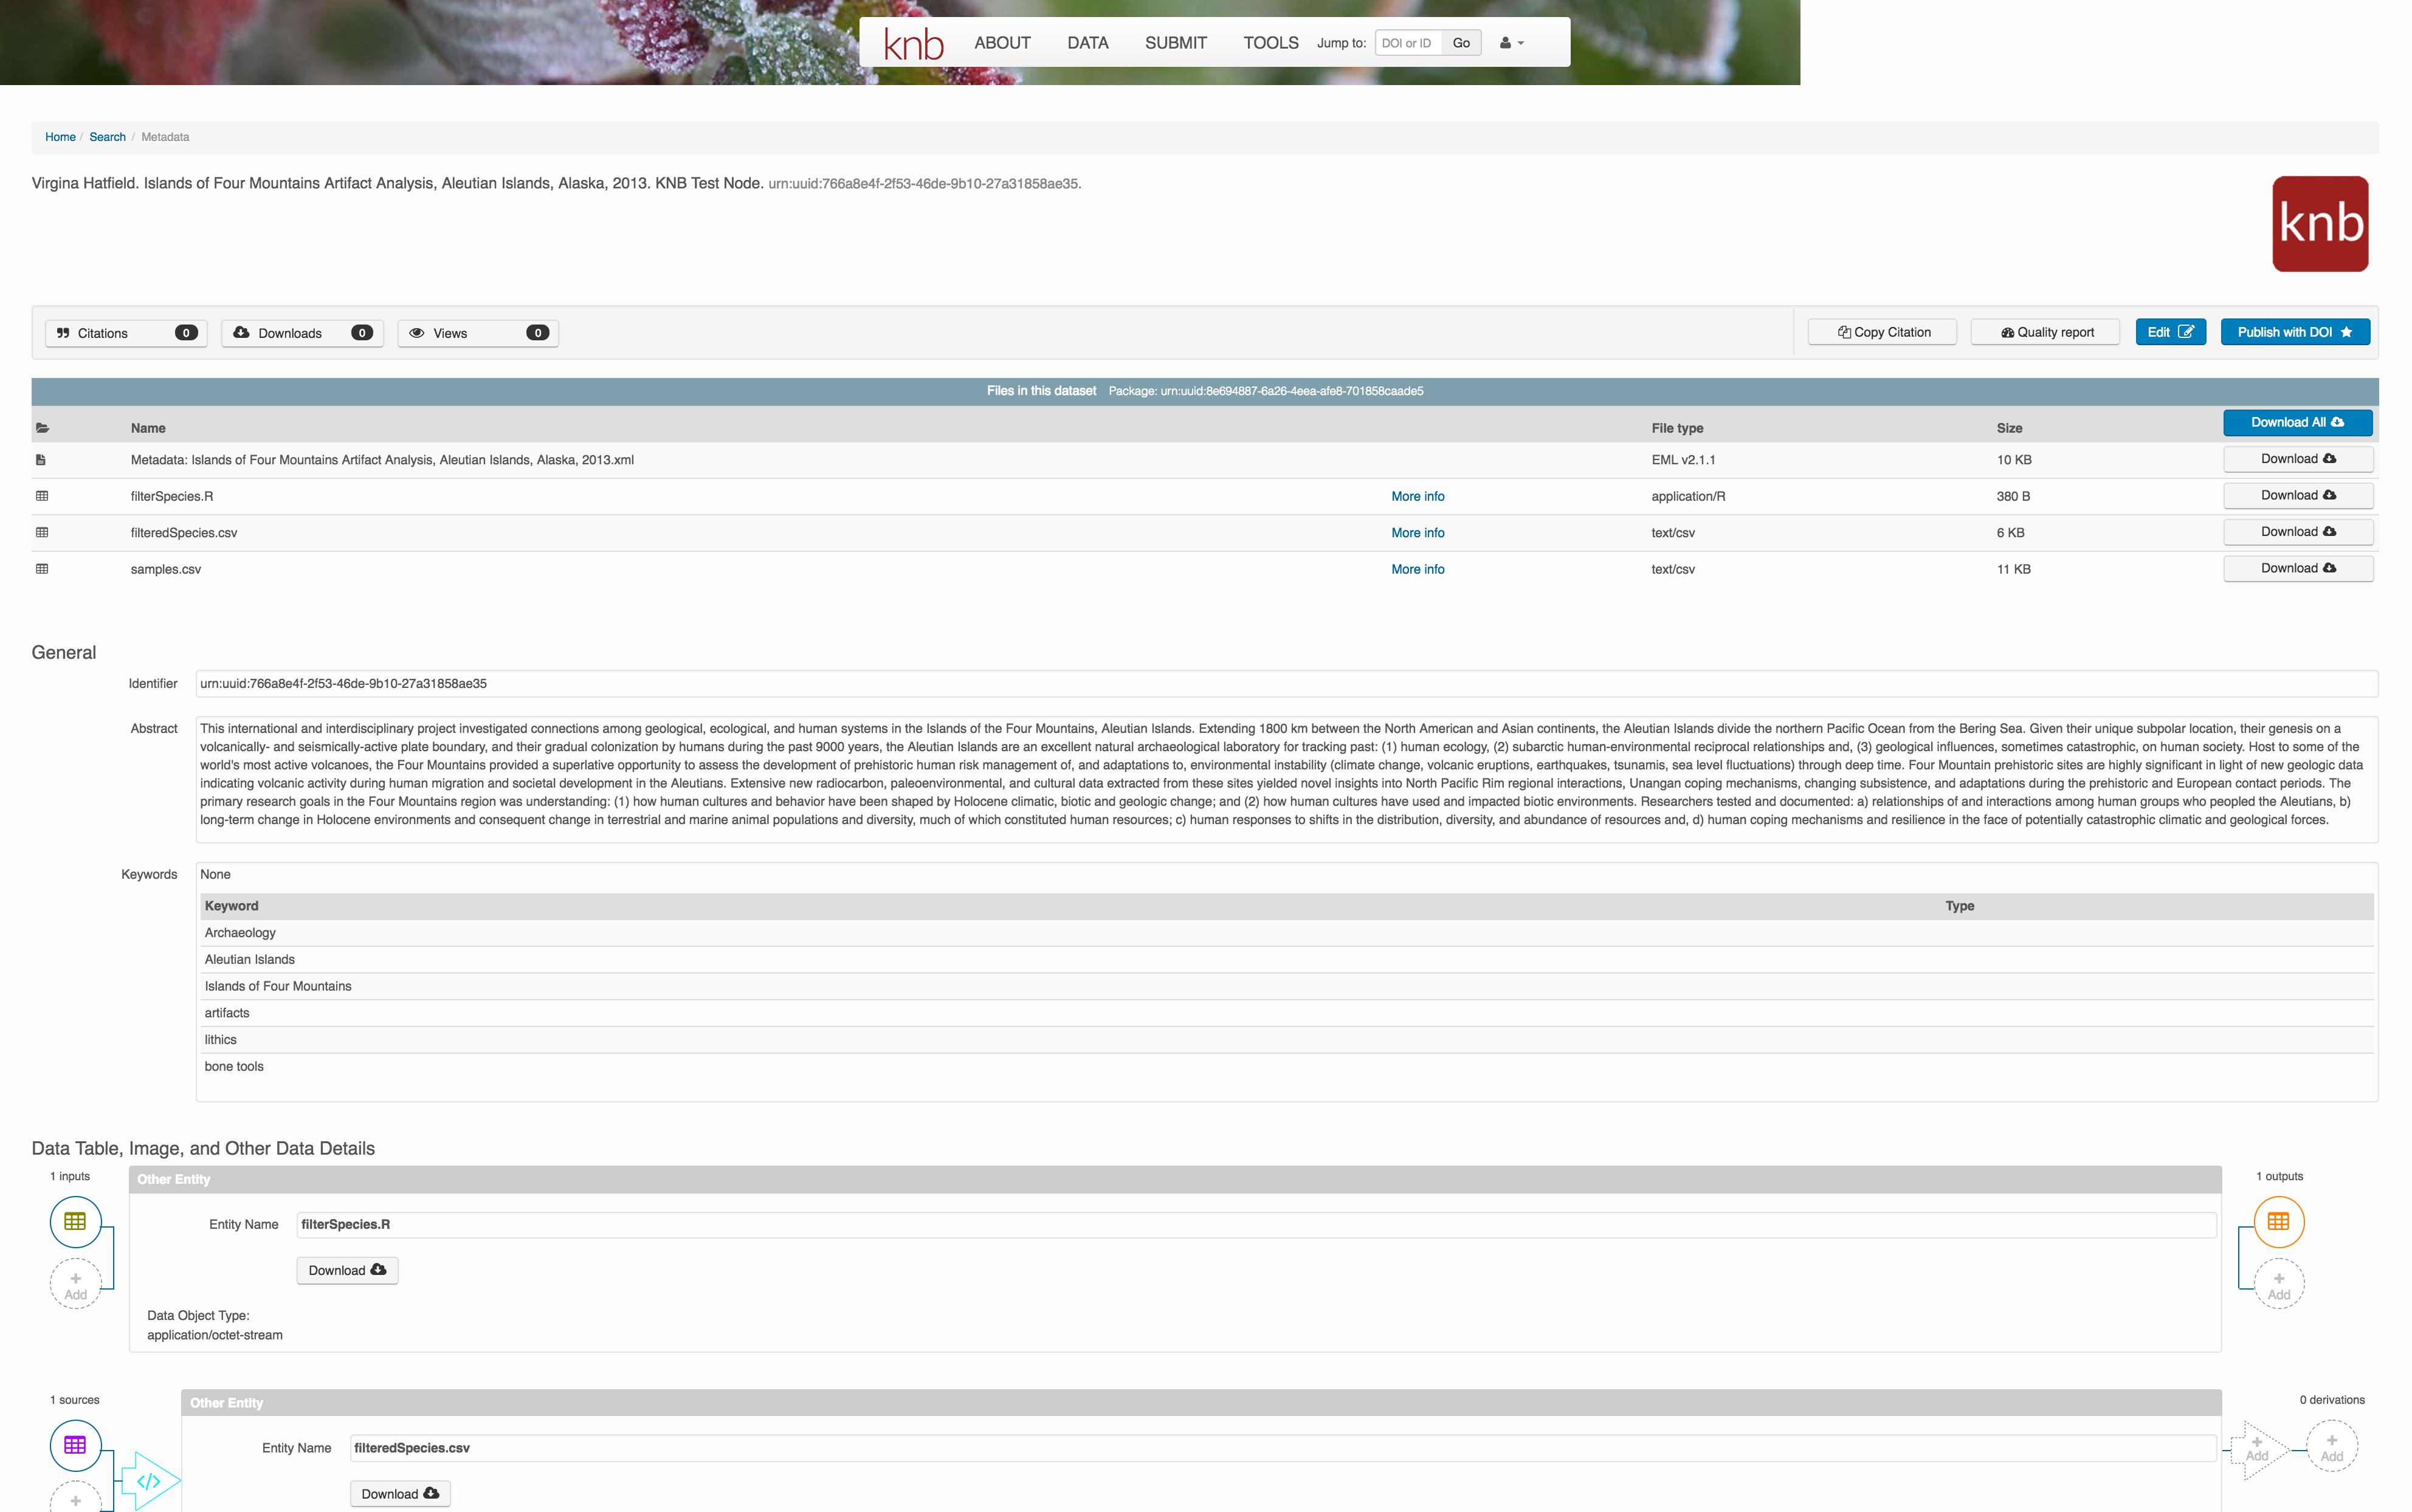Click Publish with DOI

pyautogui.click(x=2295, y=332)
